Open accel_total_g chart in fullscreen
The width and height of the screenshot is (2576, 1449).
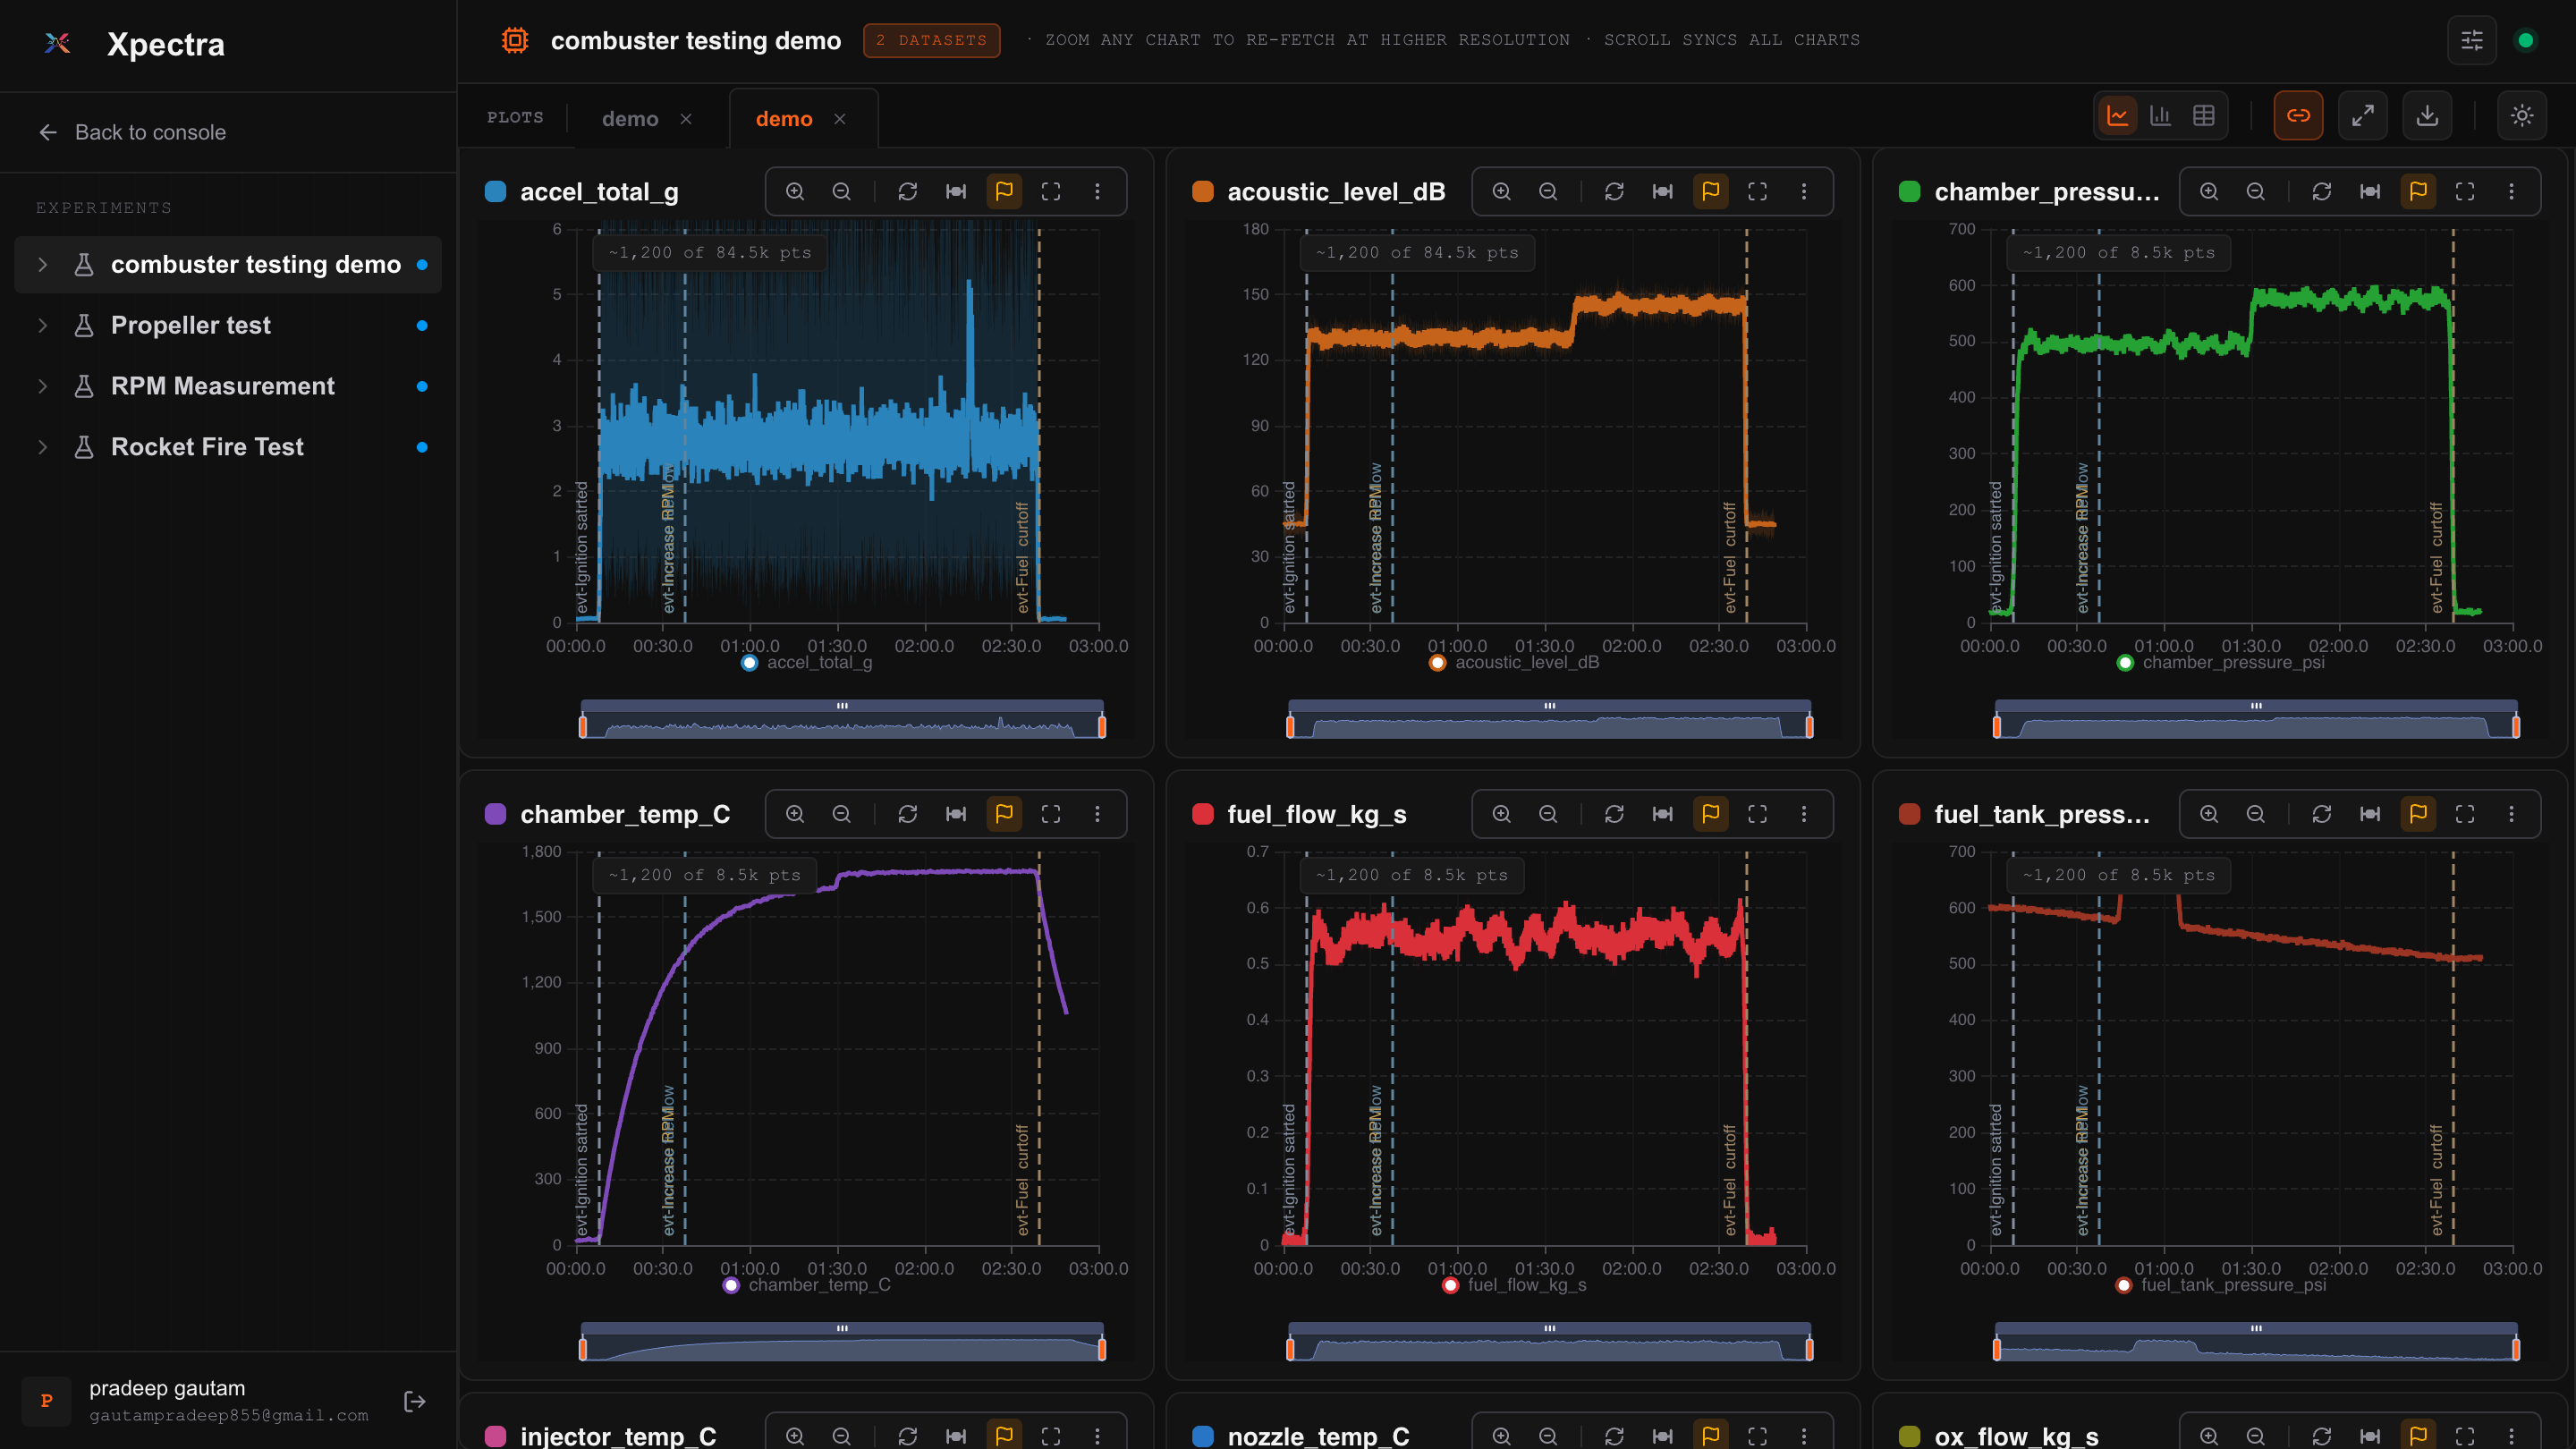1051,191
